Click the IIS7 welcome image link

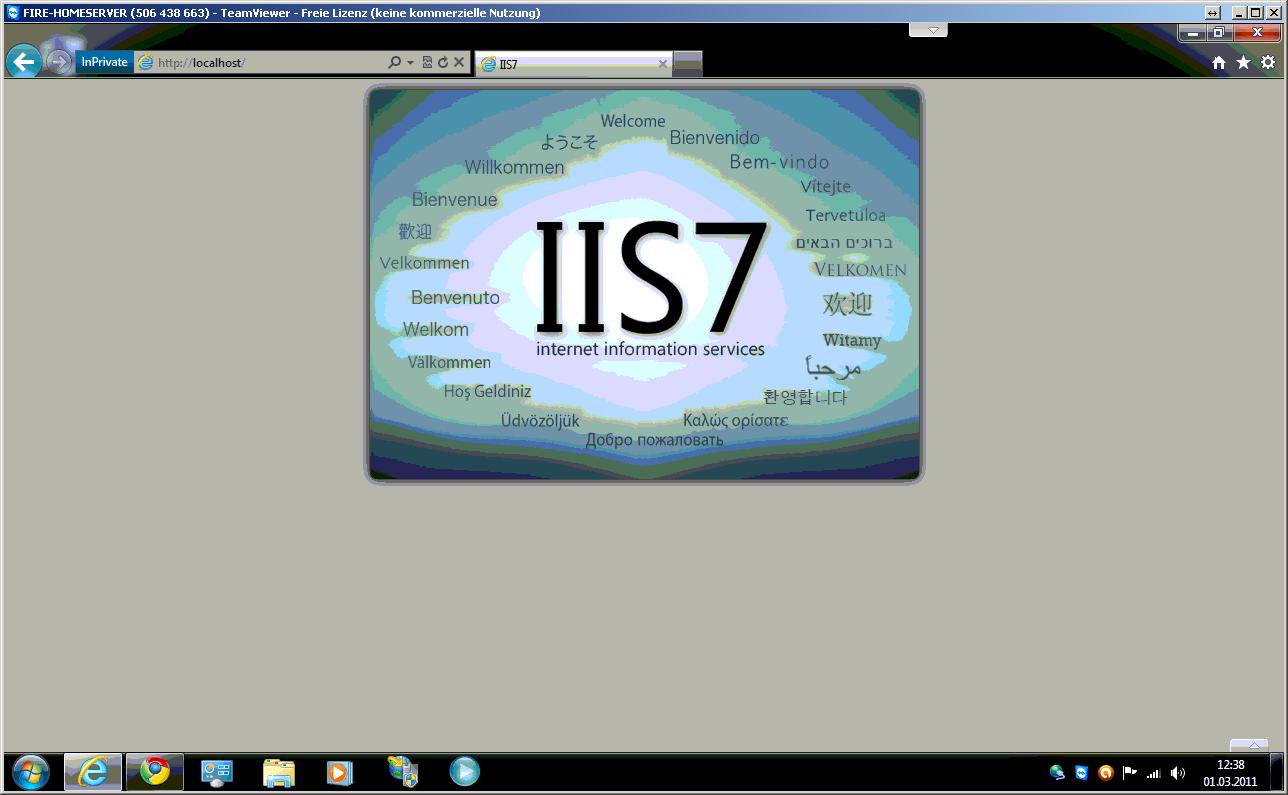coord(644,285)
